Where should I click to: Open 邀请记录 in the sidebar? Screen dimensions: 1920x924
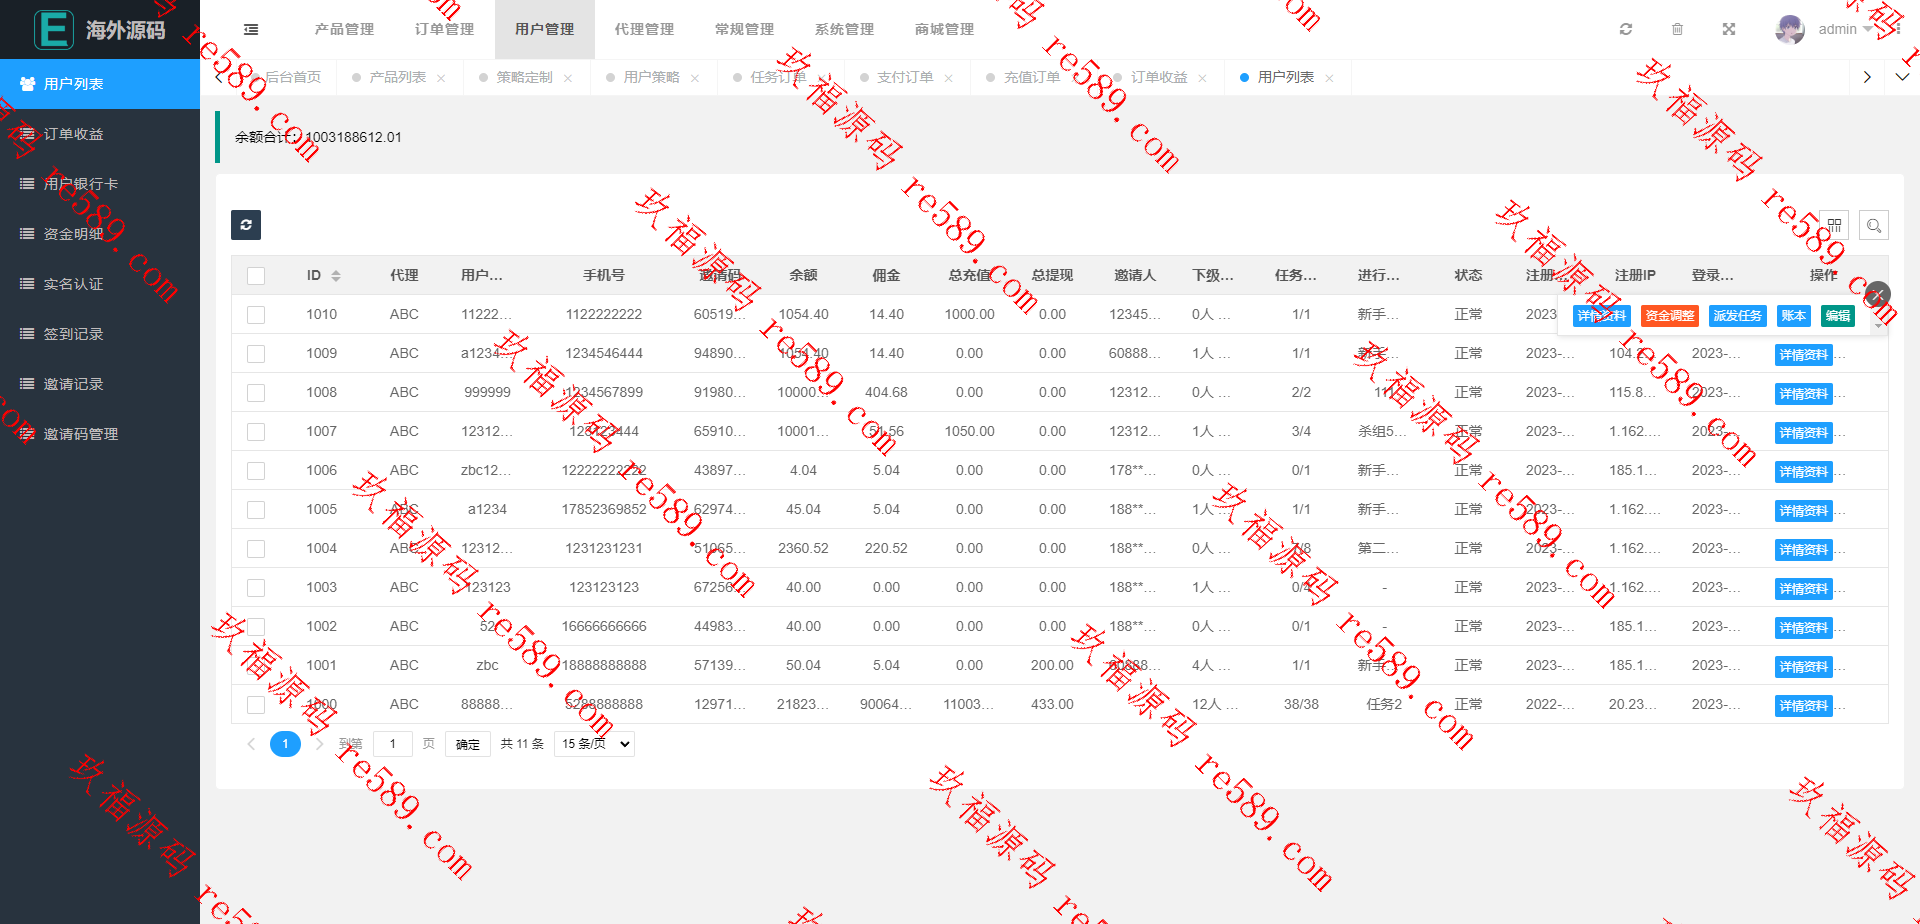(x=100, y=384)
